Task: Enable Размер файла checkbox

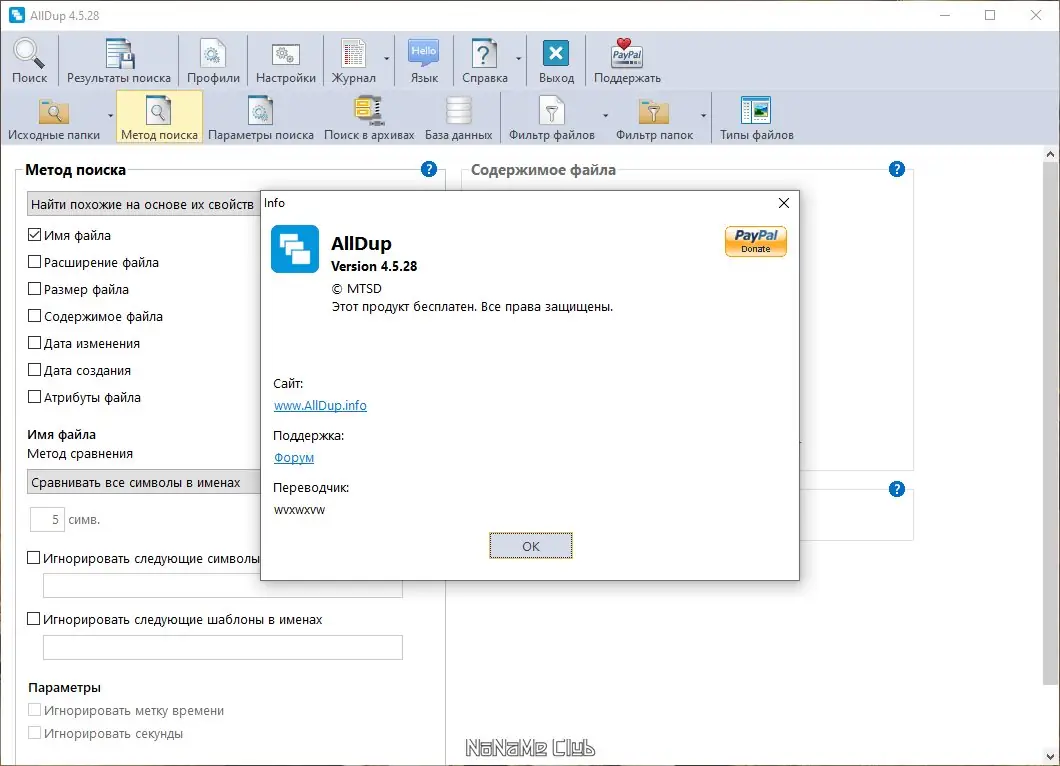Action: [34, 289]
